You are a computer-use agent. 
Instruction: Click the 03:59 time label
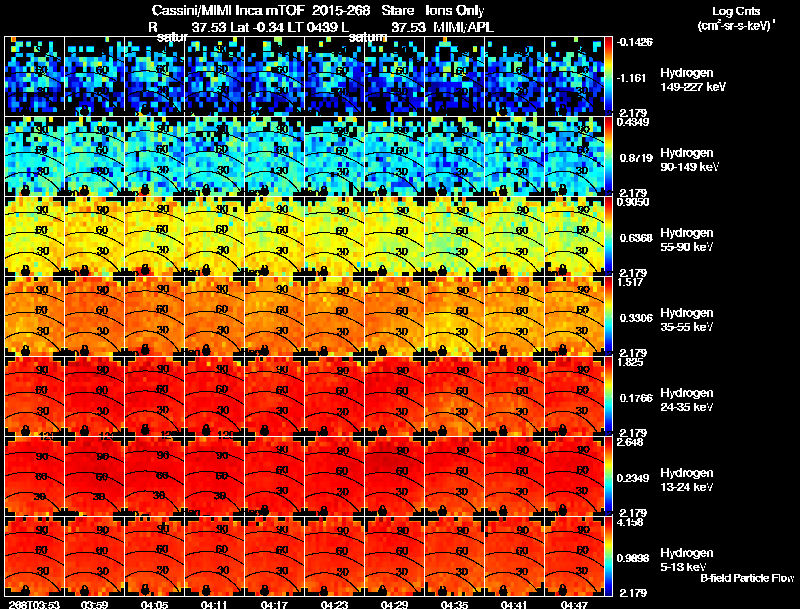pos(94,604)
